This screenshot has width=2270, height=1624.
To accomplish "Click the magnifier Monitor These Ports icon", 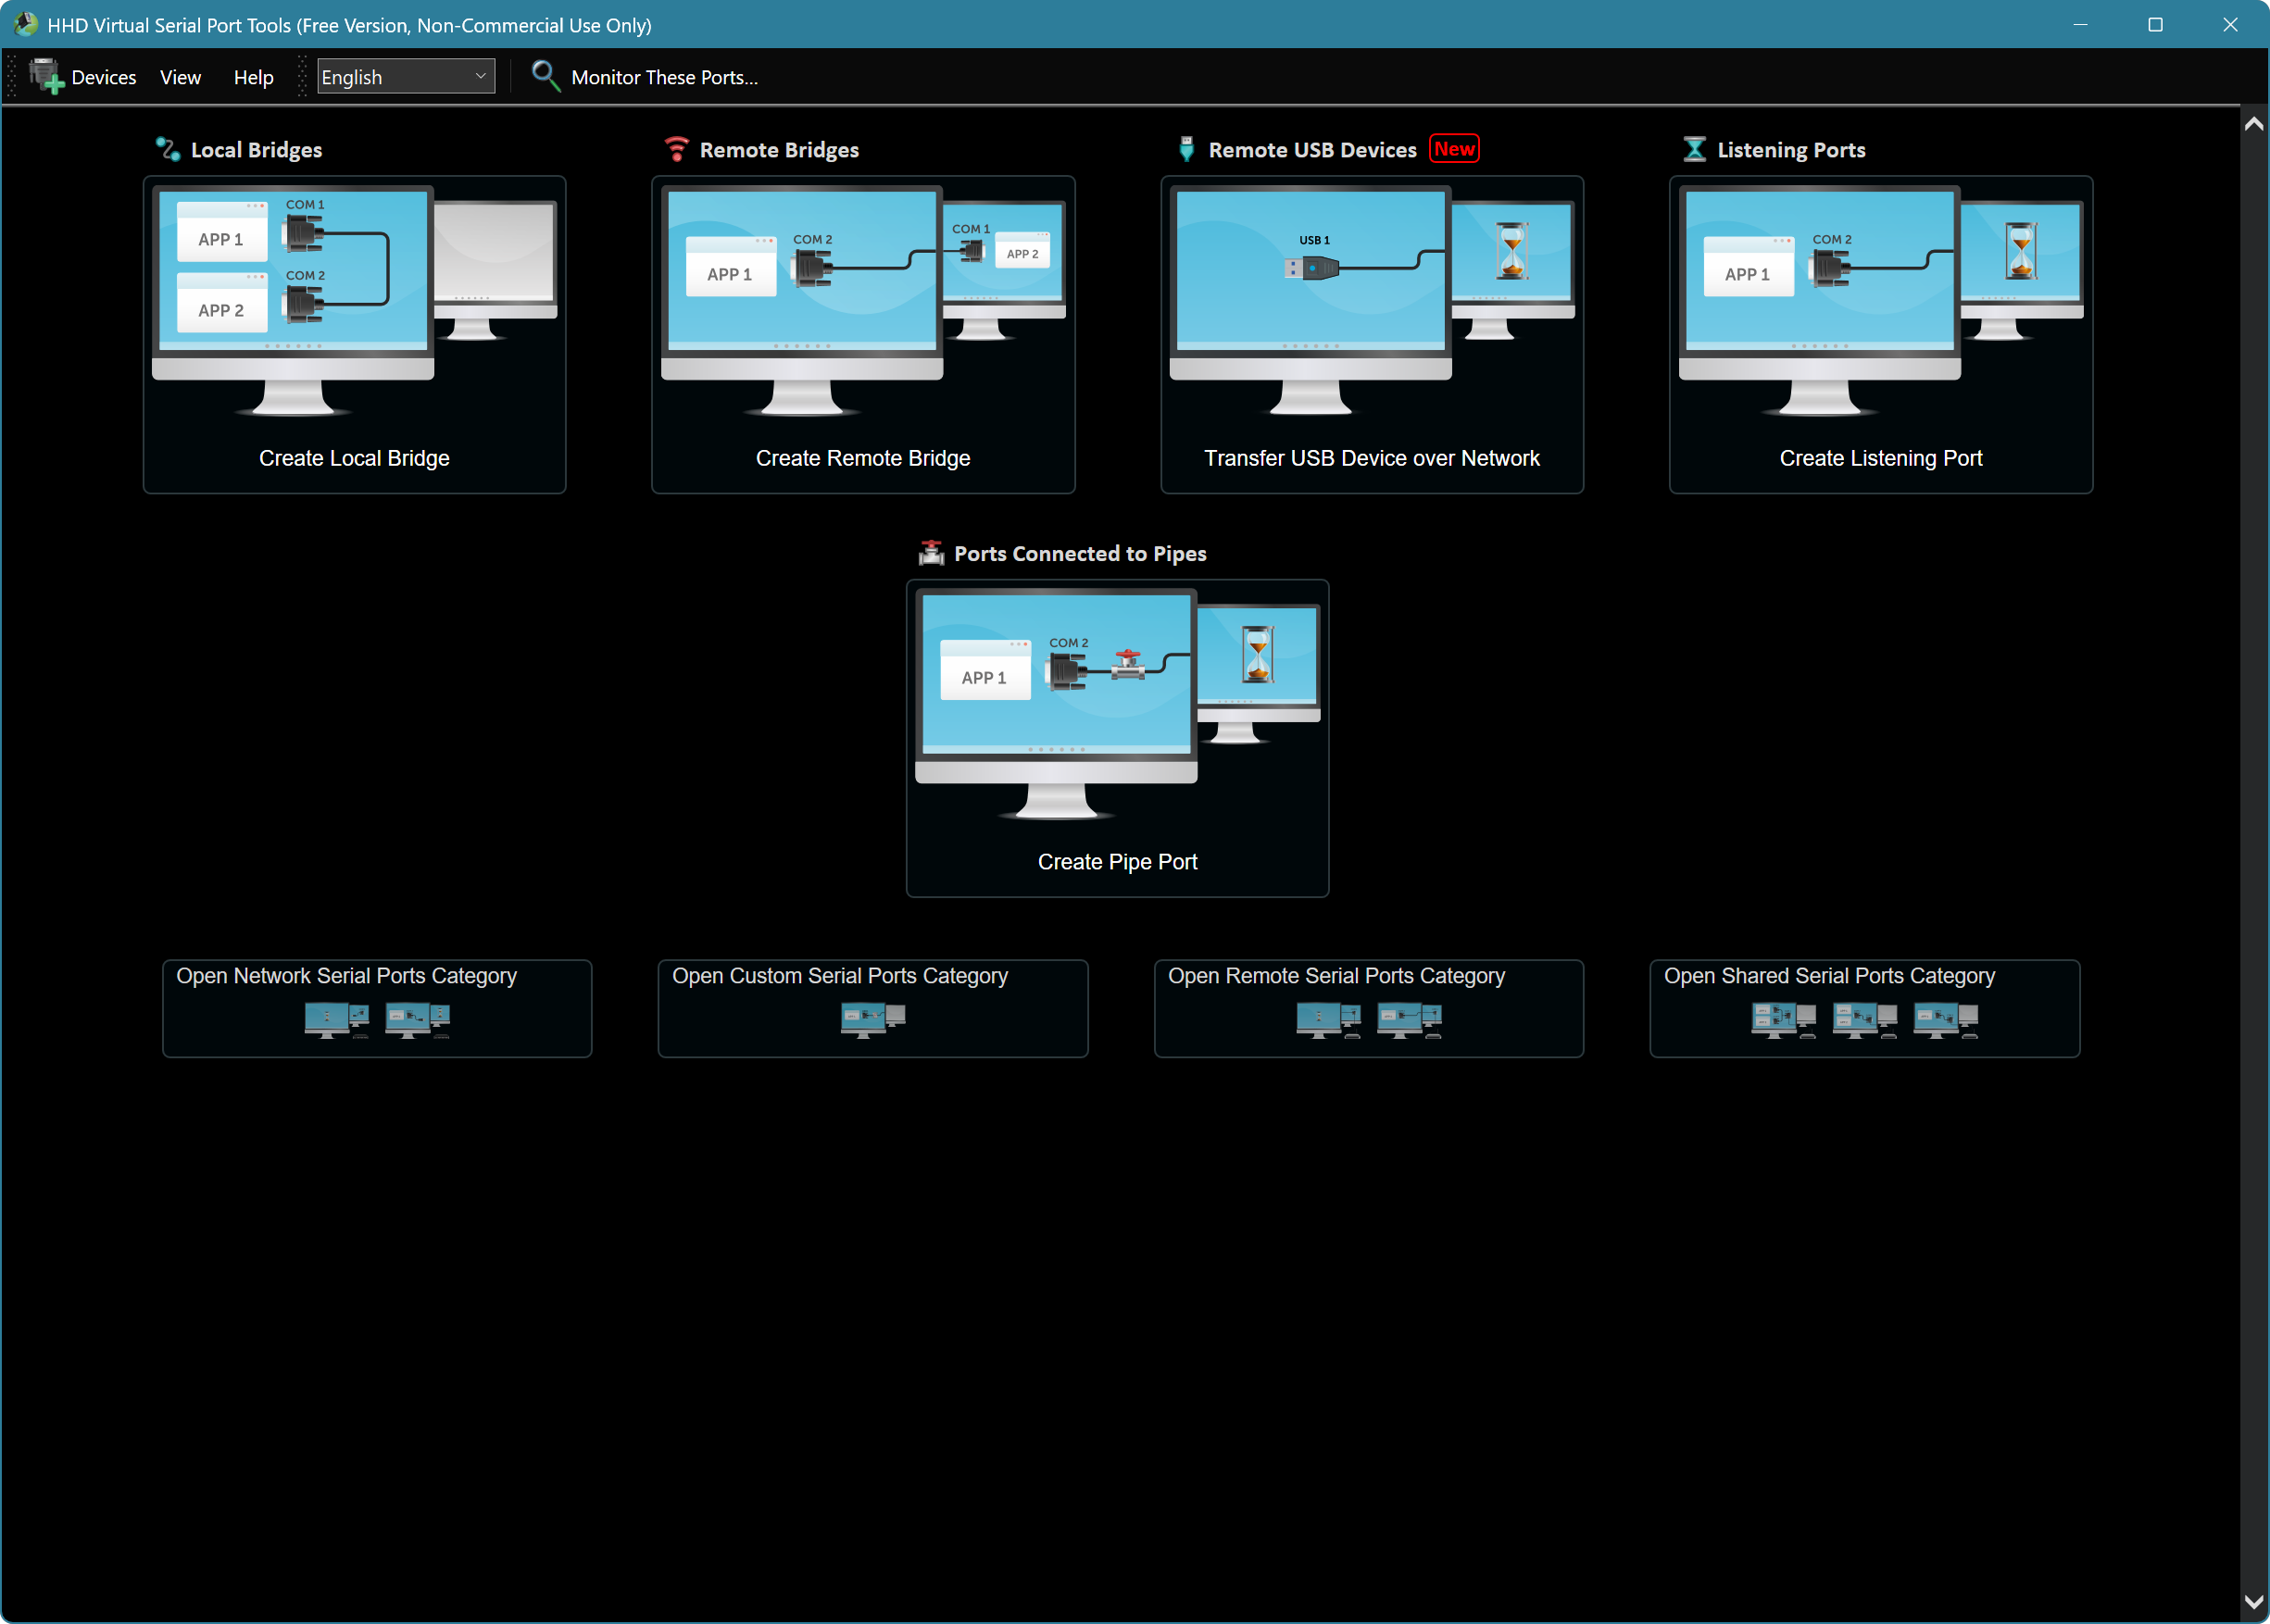I will coord(545,76).
